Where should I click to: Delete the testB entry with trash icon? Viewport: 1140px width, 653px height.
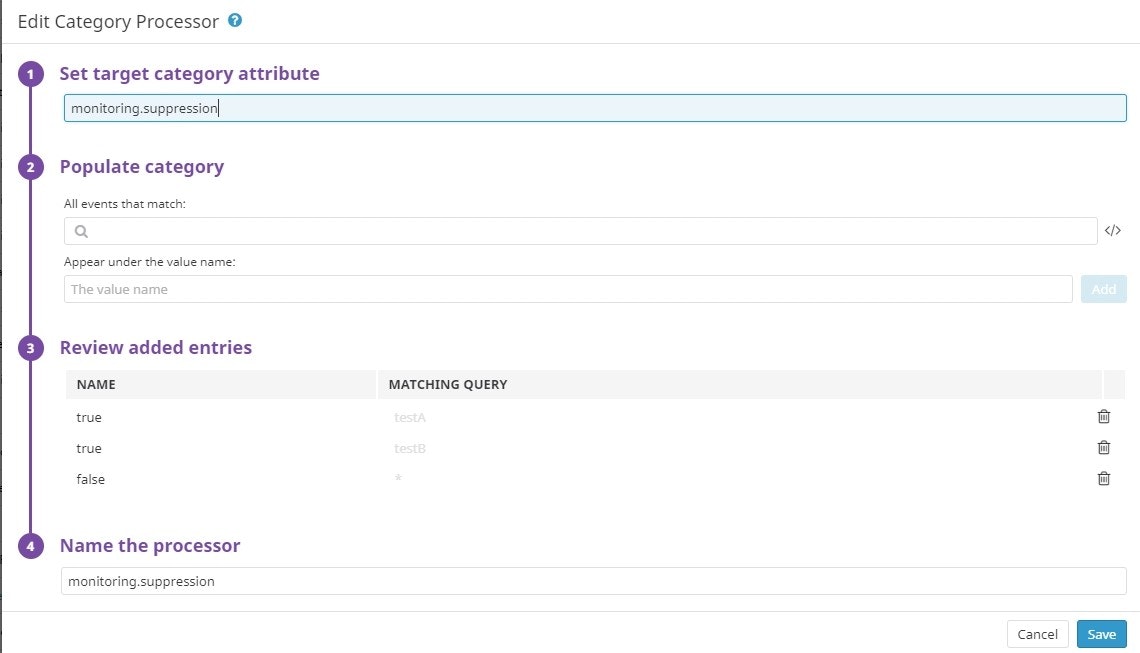pos(1104,447)
